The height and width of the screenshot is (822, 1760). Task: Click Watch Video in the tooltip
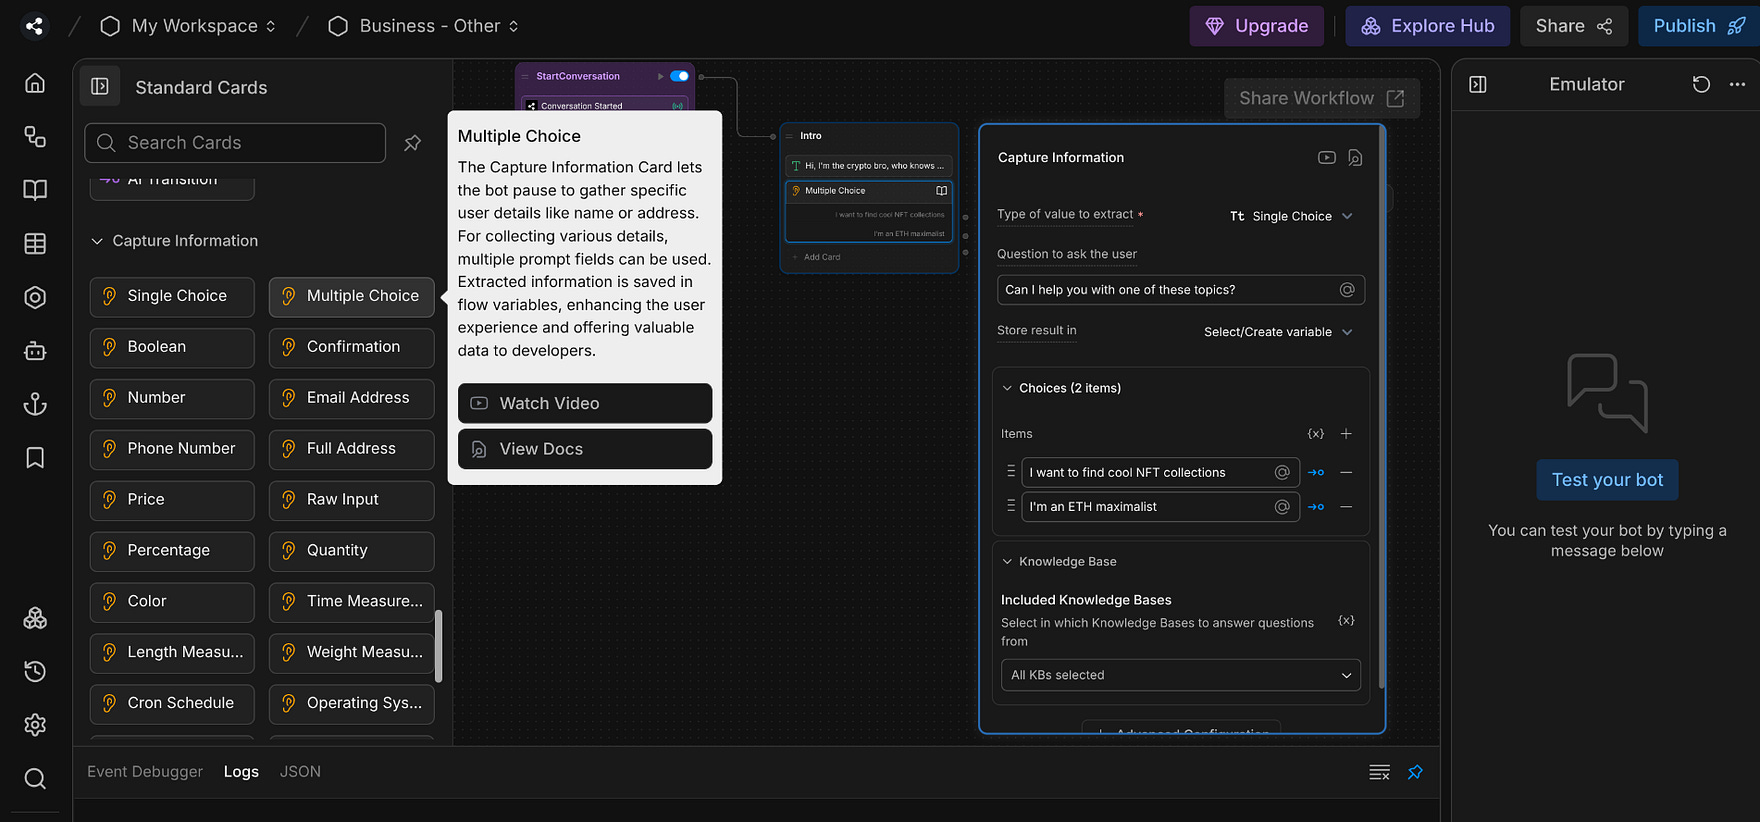click(585, 403)
